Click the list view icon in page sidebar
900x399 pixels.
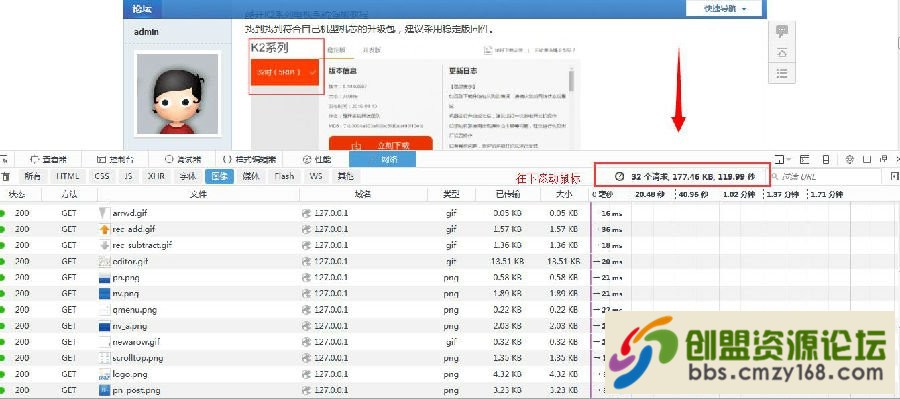(781, 73)
